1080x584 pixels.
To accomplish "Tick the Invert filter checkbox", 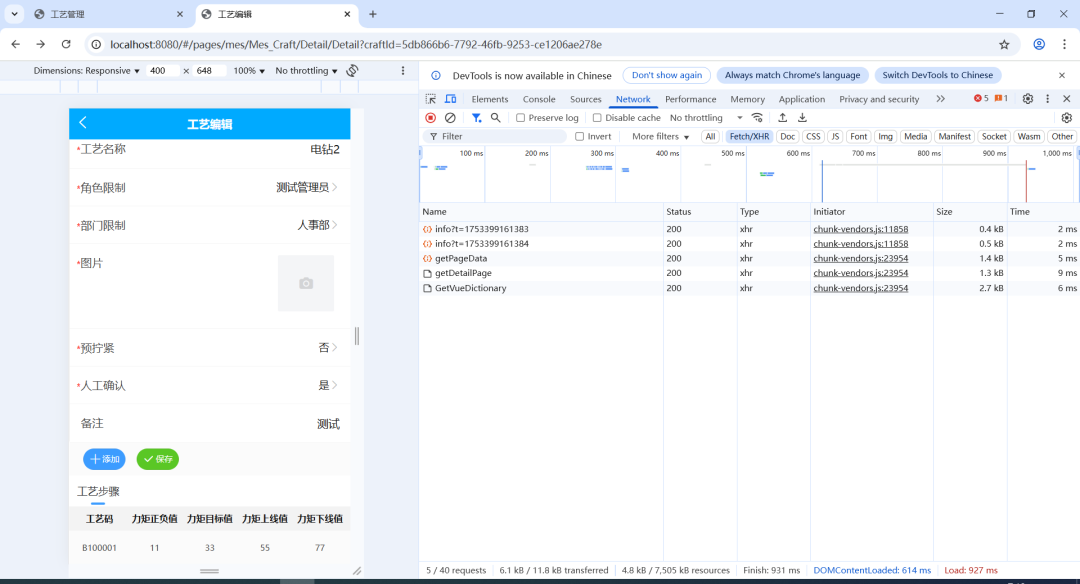I will tap(580, 137).
